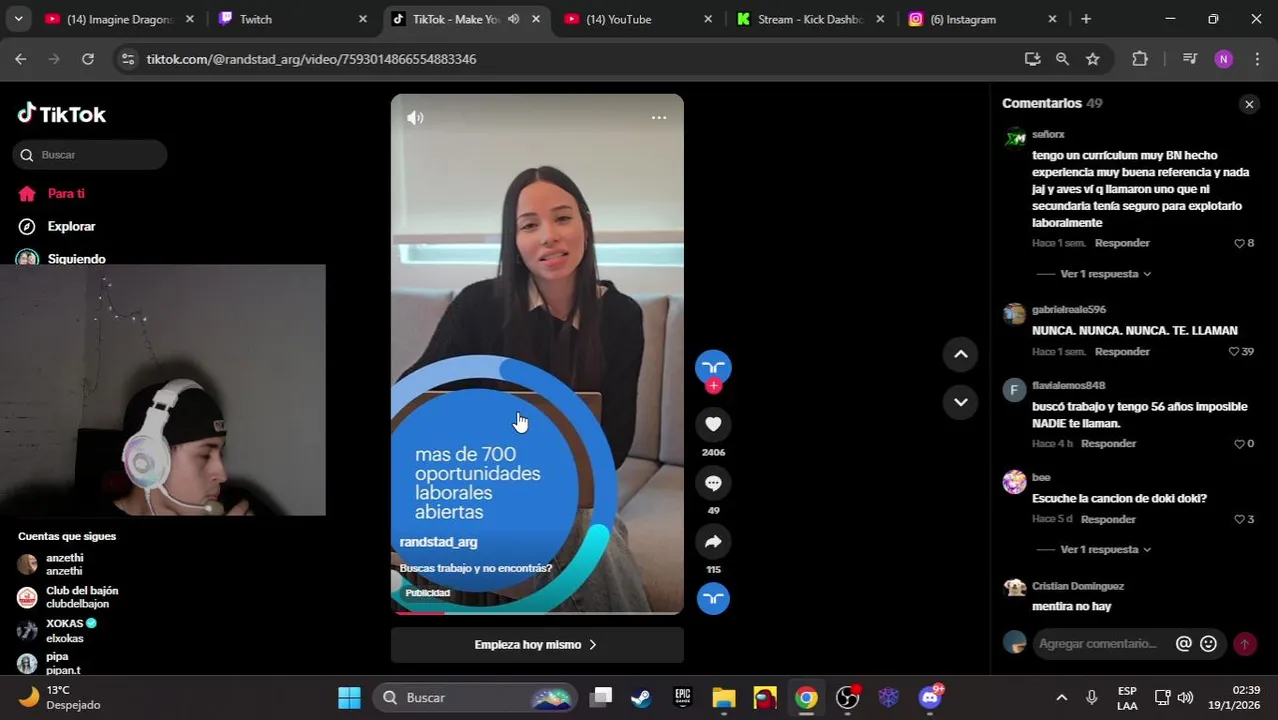Click Empleza hoy mismo button

[x=537, y=645]
